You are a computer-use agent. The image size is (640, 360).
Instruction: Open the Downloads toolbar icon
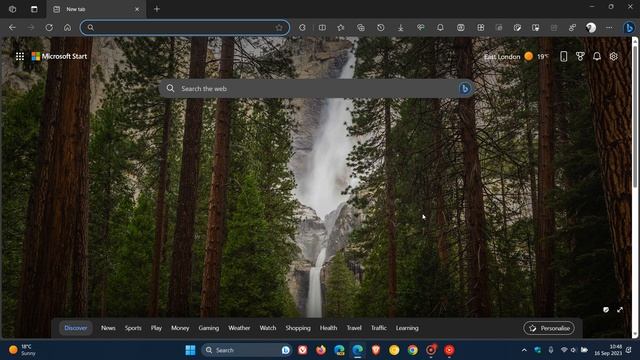point(401,28)
